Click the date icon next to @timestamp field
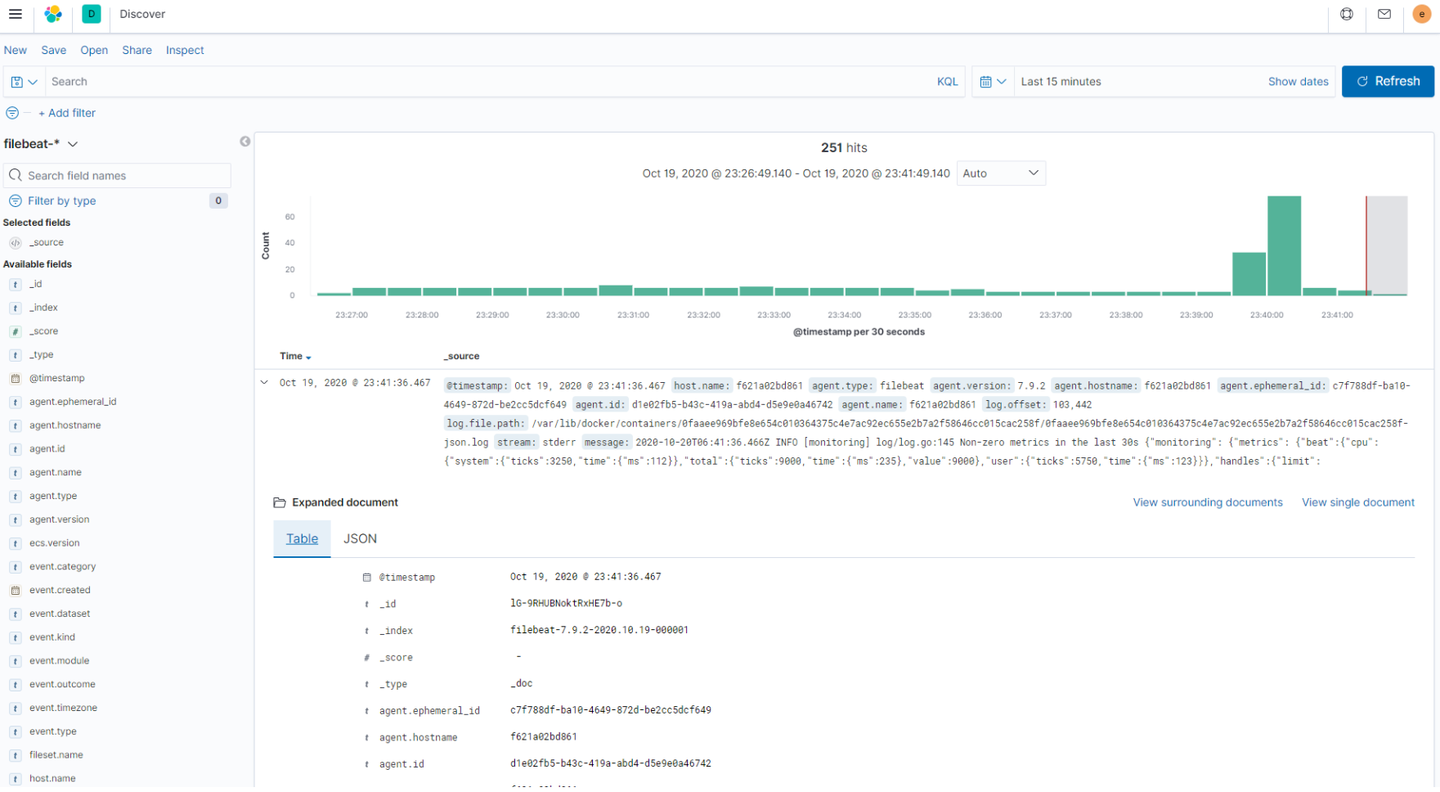 (x=15, y=379)
